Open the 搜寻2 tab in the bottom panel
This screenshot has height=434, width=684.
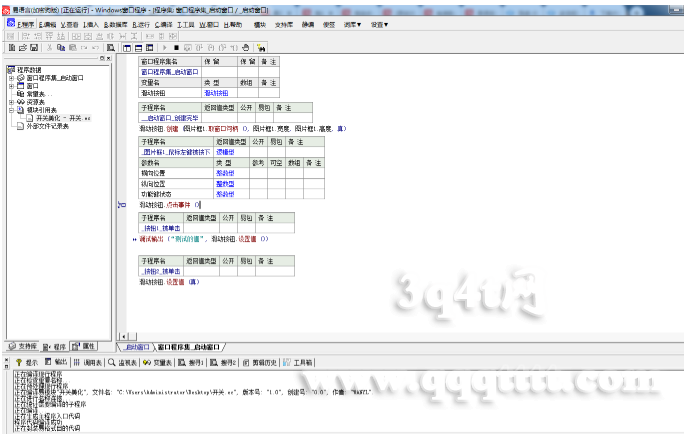tap(223, 362)
